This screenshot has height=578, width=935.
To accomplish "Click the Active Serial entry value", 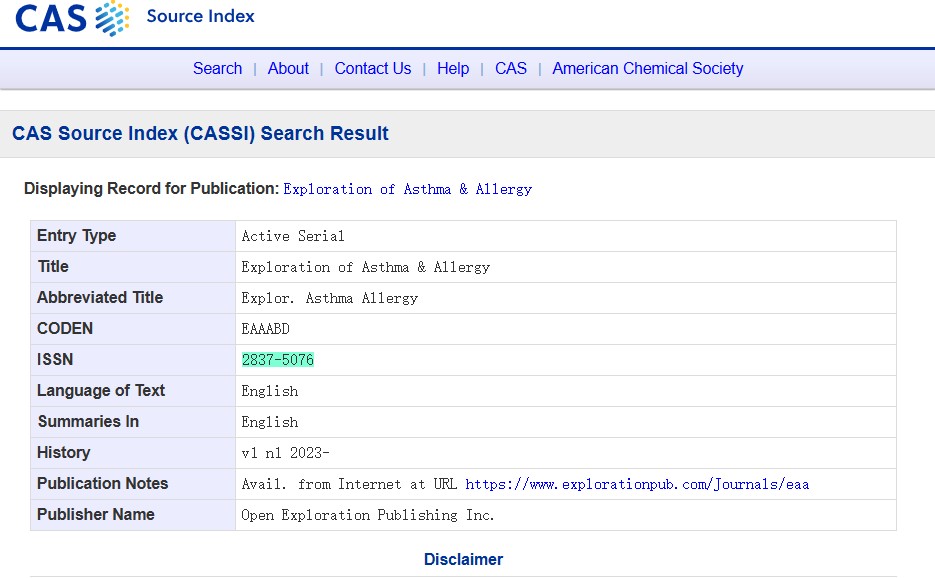I will tap(293, 236).
